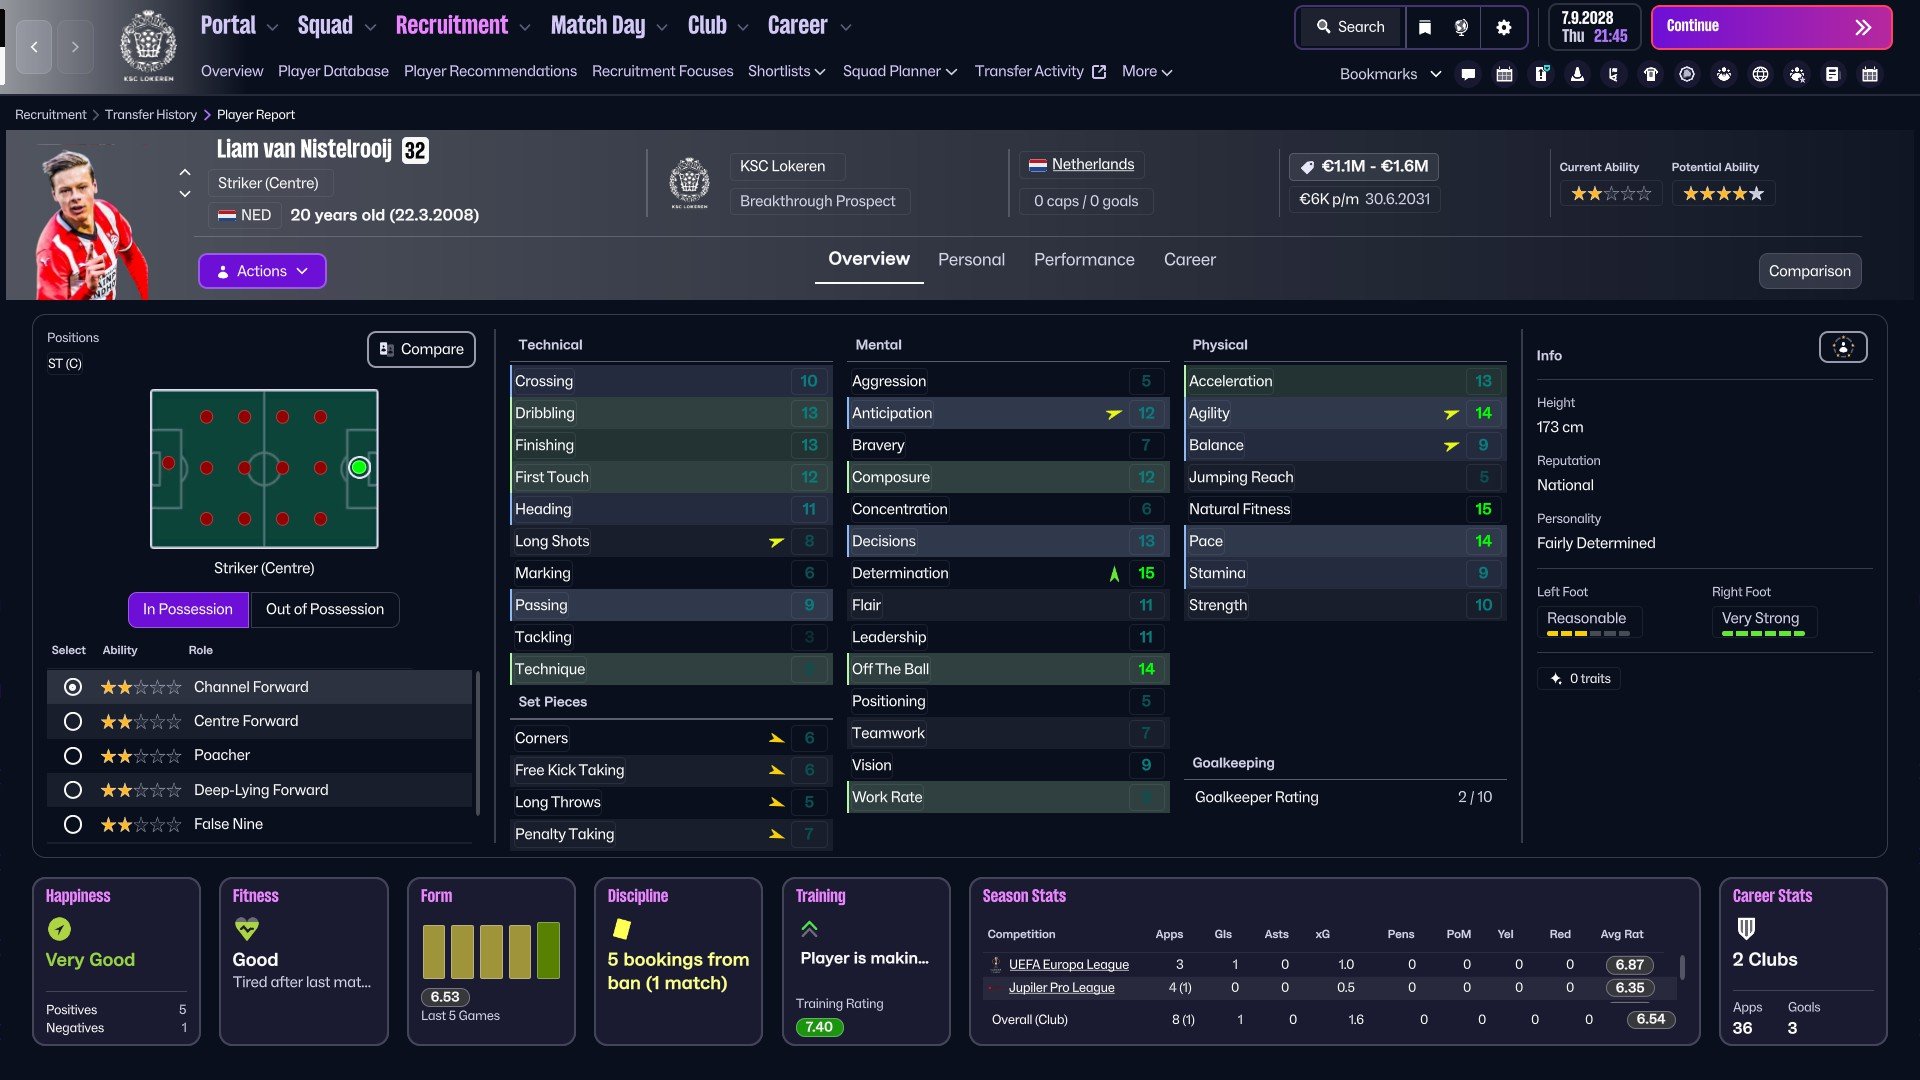Click the training cone bookmark icon
Image resolution: width=1920 pixels, height=1080 pixels.
(1577, 74)
